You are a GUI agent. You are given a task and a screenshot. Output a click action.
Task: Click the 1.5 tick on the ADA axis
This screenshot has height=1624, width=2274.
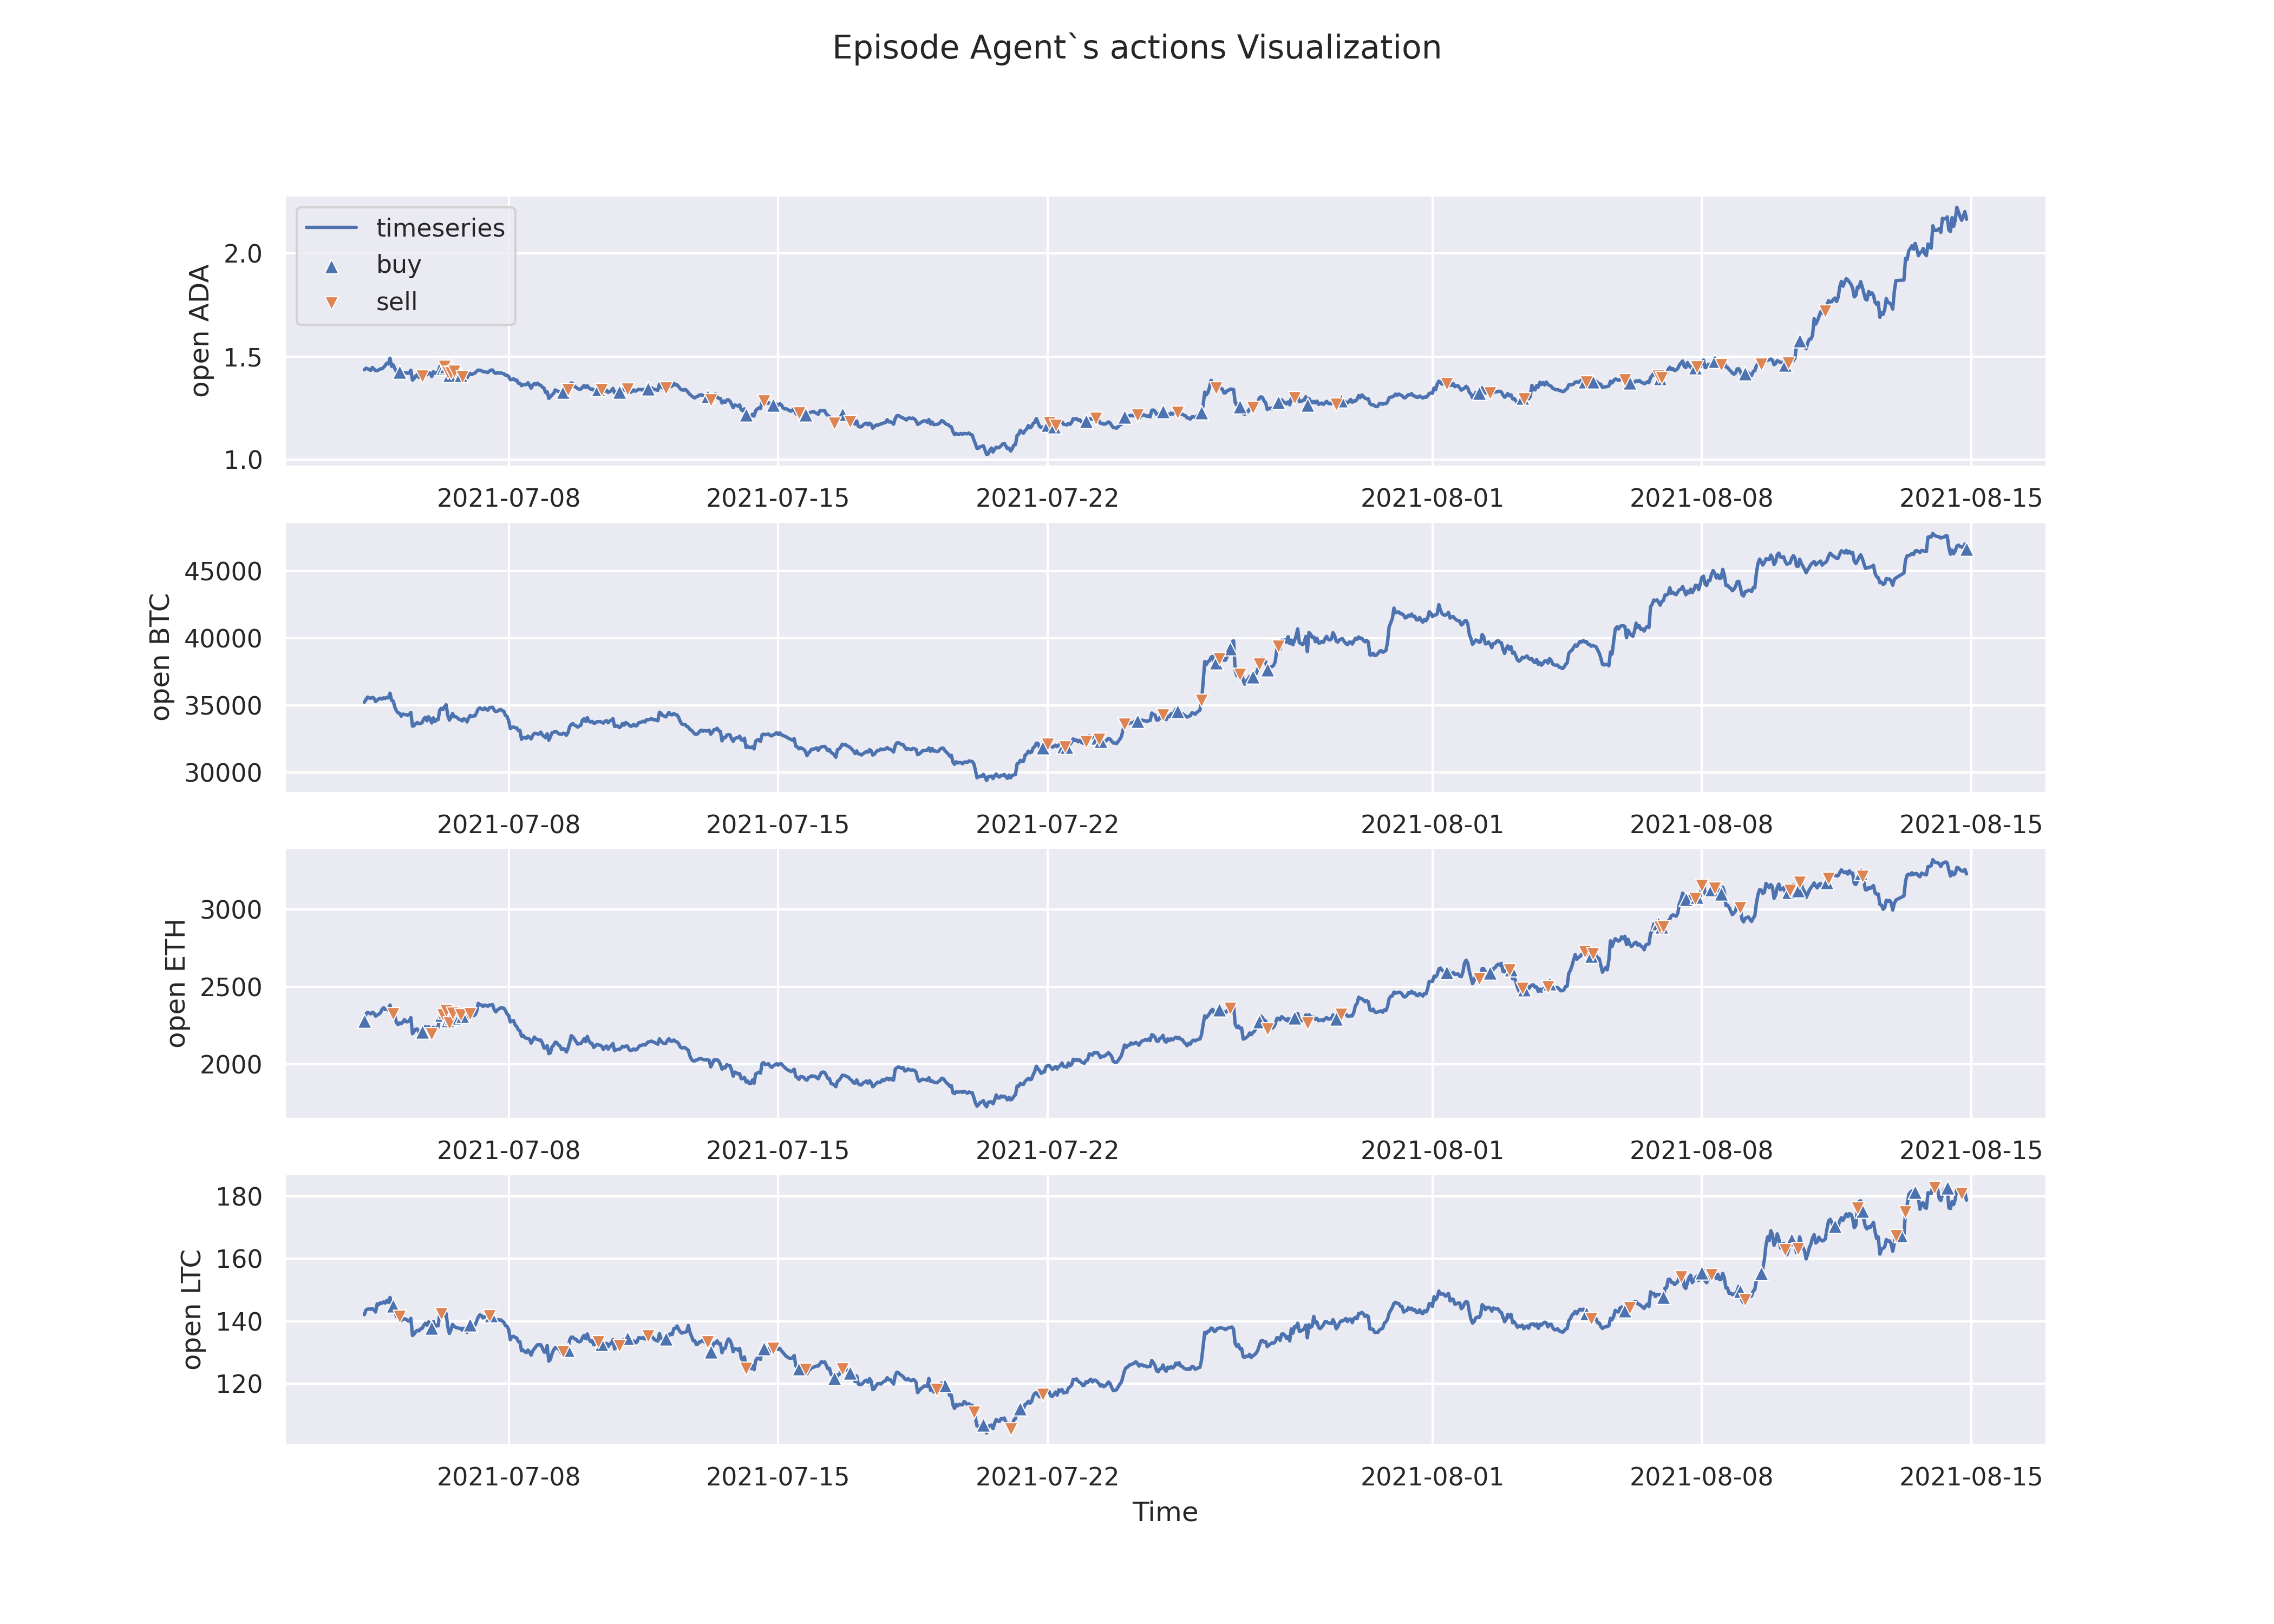click(243, 358)
